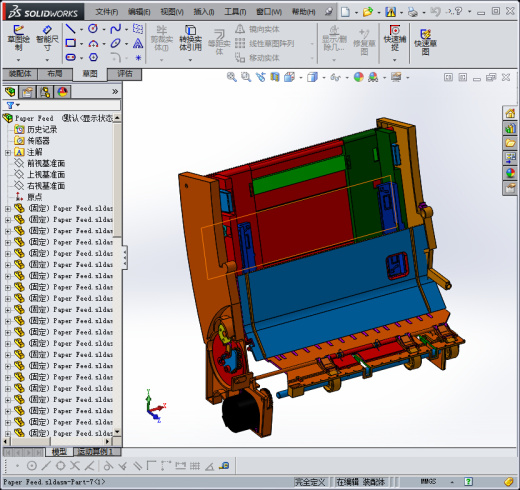Screen dimensions: 520x490
Task: Choose the Corner Rectangle tool
Action: coord(70,43)
